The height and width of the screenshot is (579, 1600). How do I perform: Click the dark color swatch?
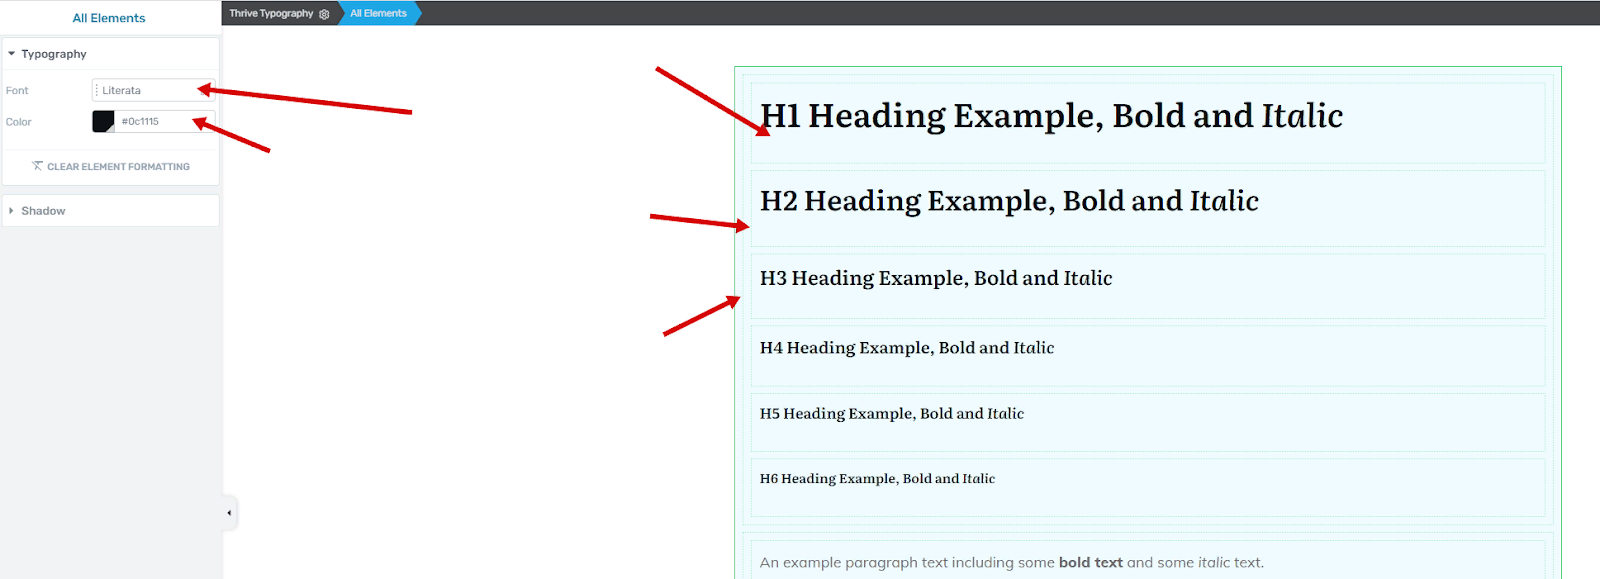coord(103,121)
